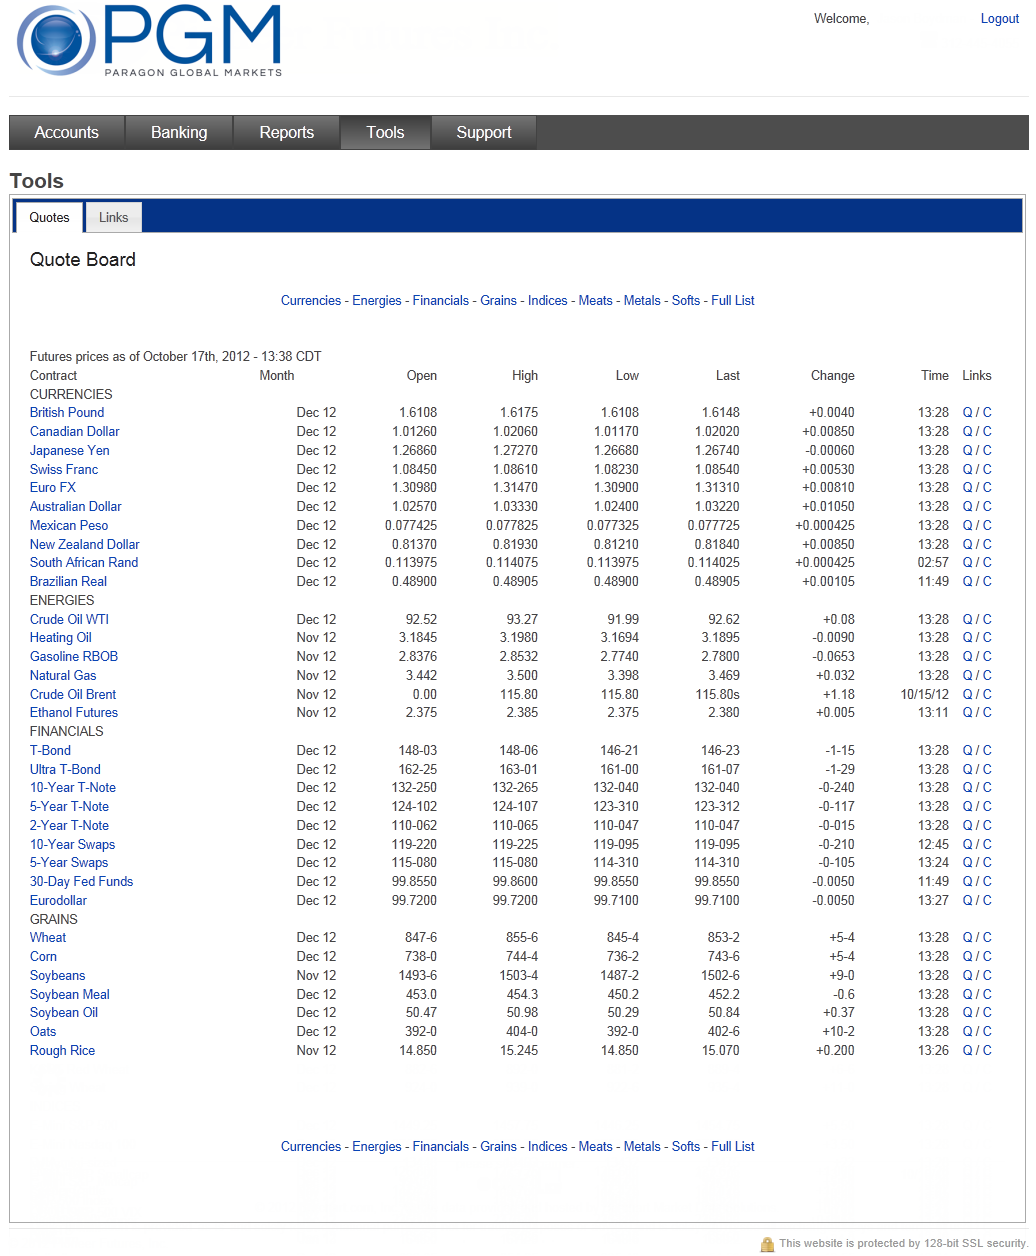Click the C link in the British Pound row
The width and height of the screenshot is (1036, 1256).
(x=987, y=413)
